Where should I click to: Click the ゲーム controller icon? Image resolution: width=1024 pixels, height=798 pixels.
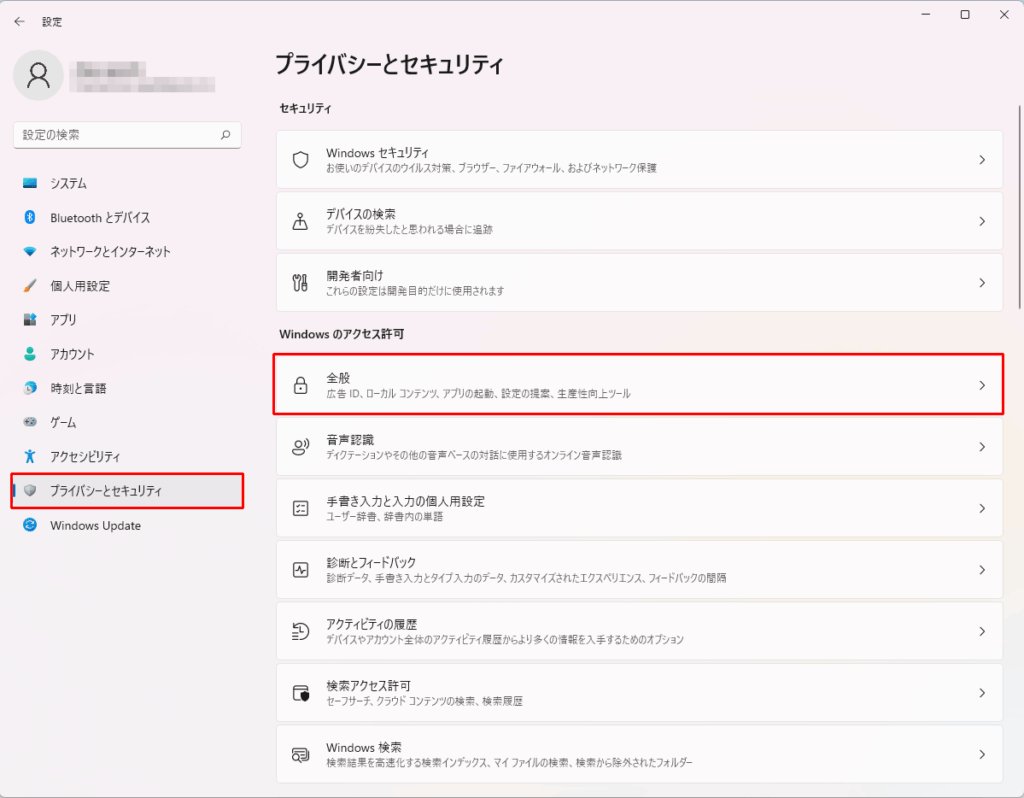click(x=30, y=422)
